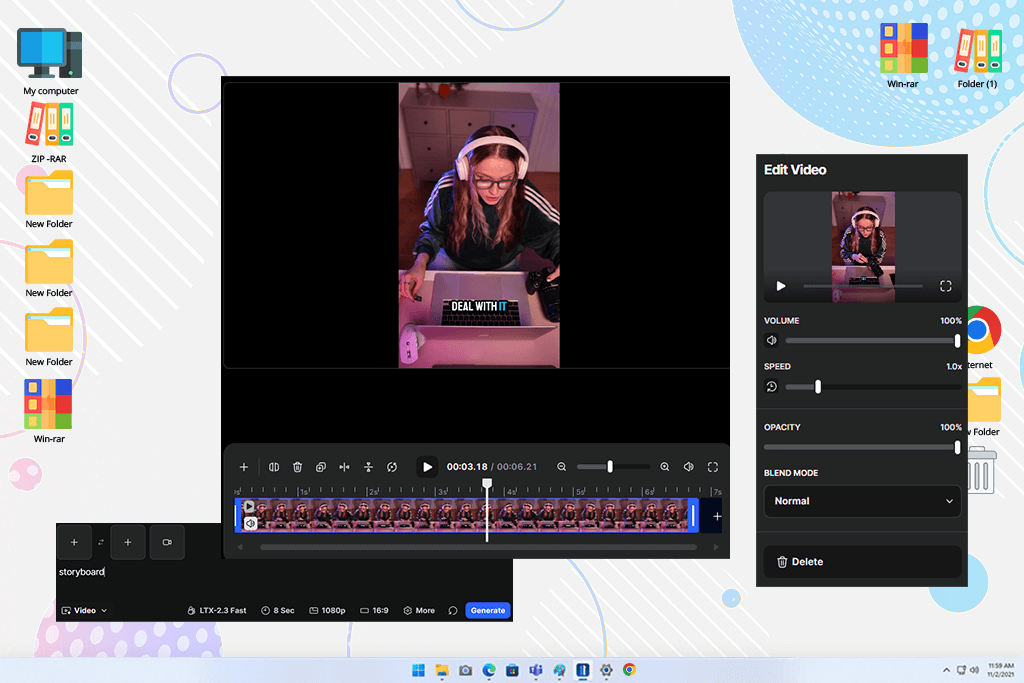
Task: Adjust the Speed slider
Action: 873,387
